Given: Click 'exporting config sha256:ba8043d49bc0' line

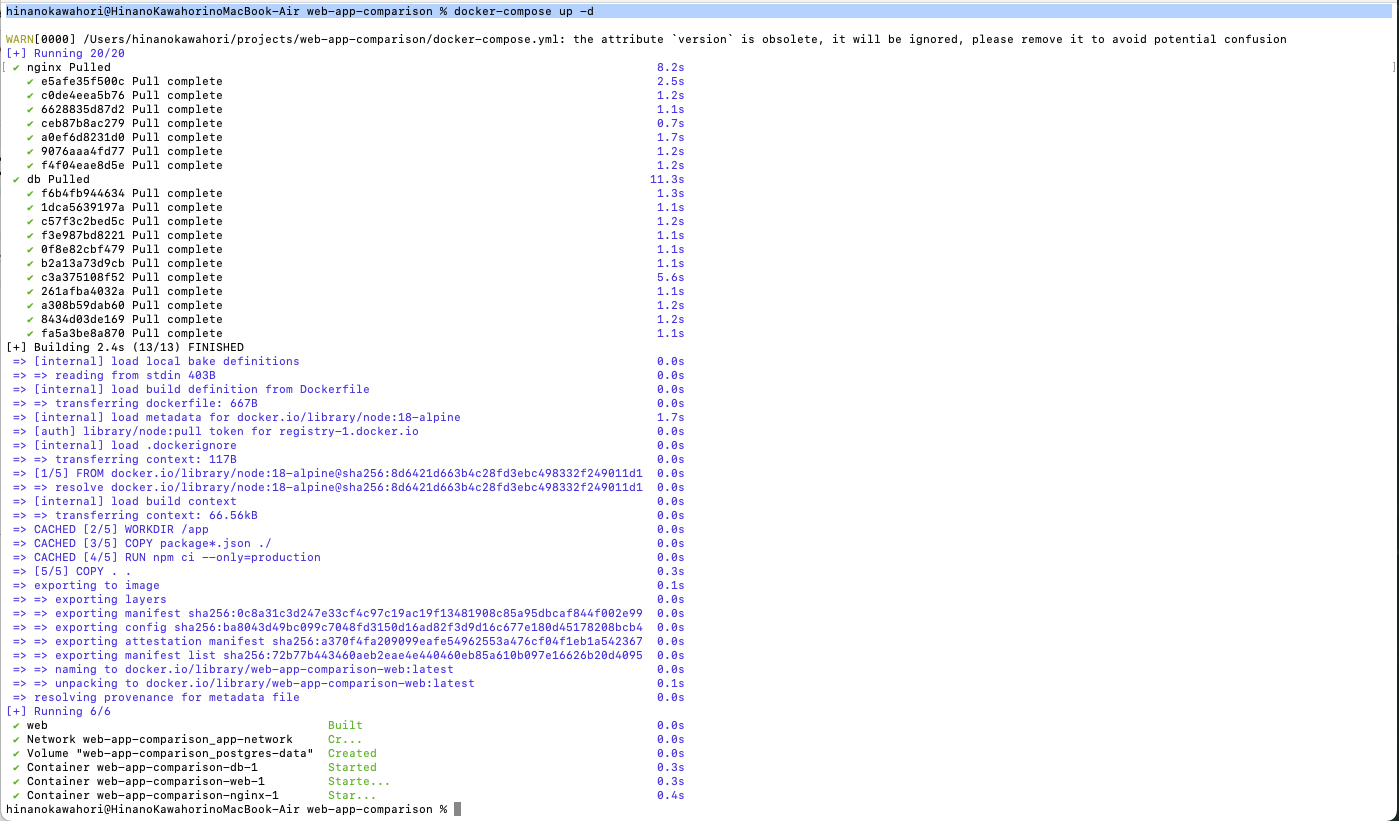Looking at the screenshot, I should coord(328,627).
